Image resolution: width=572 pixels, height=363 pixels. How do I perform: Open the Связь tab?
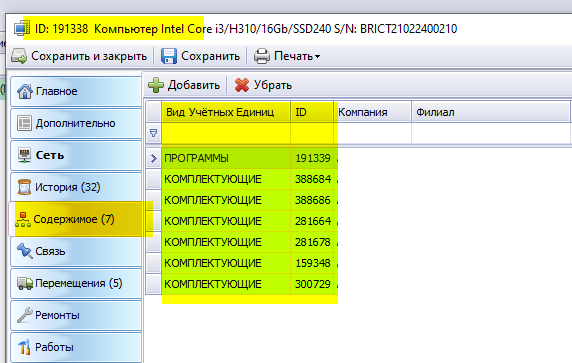(76, 251)
